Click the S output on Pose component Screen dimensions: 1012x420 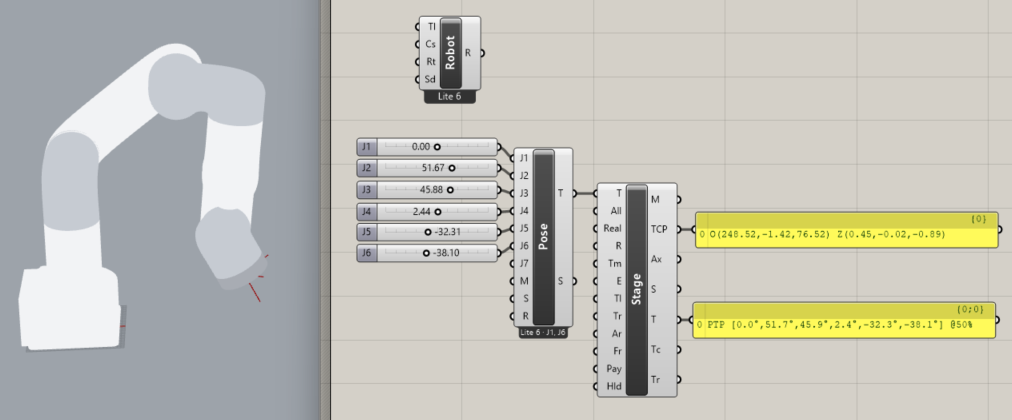pyautogui.click(x=560, y=281)
